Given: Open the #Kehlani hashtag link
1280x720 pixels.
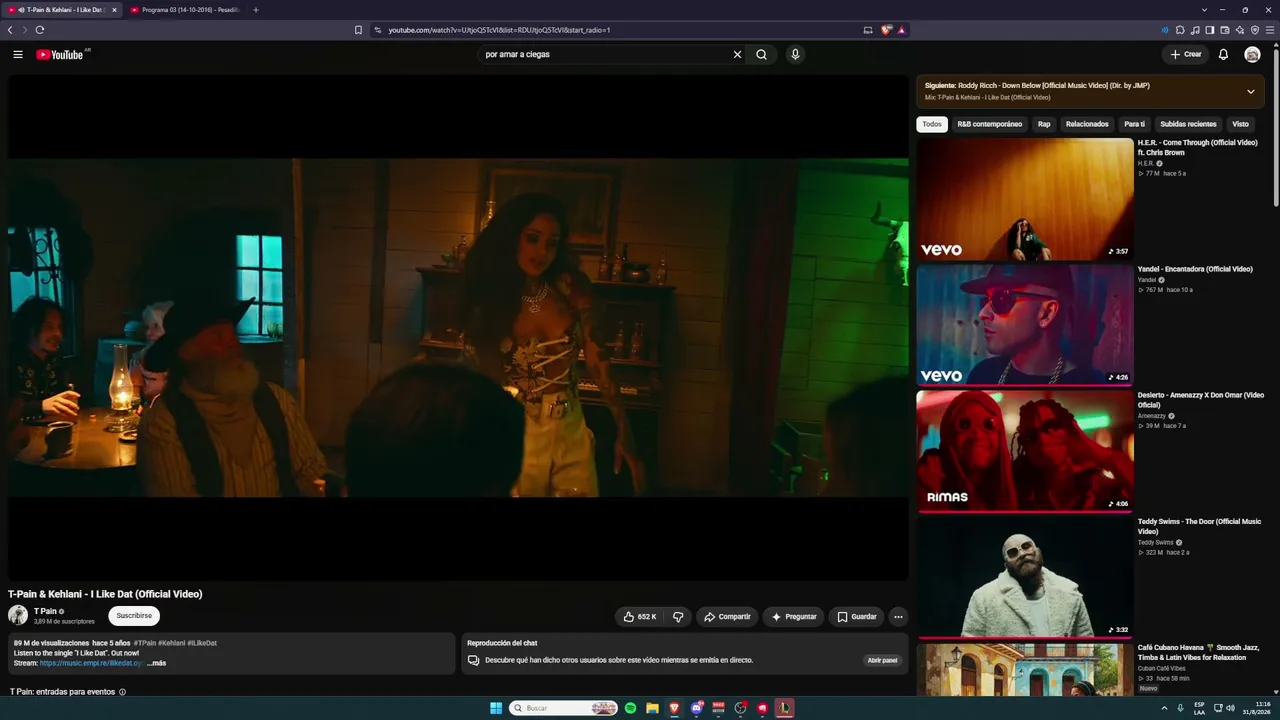Looking at the screenshot, I should (x=172, y=643).
